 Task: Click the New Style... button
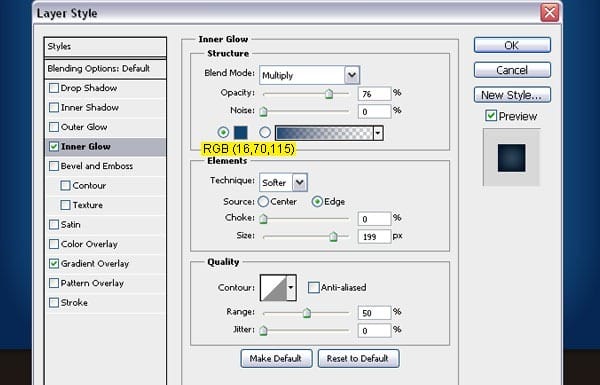click(512, 95)
